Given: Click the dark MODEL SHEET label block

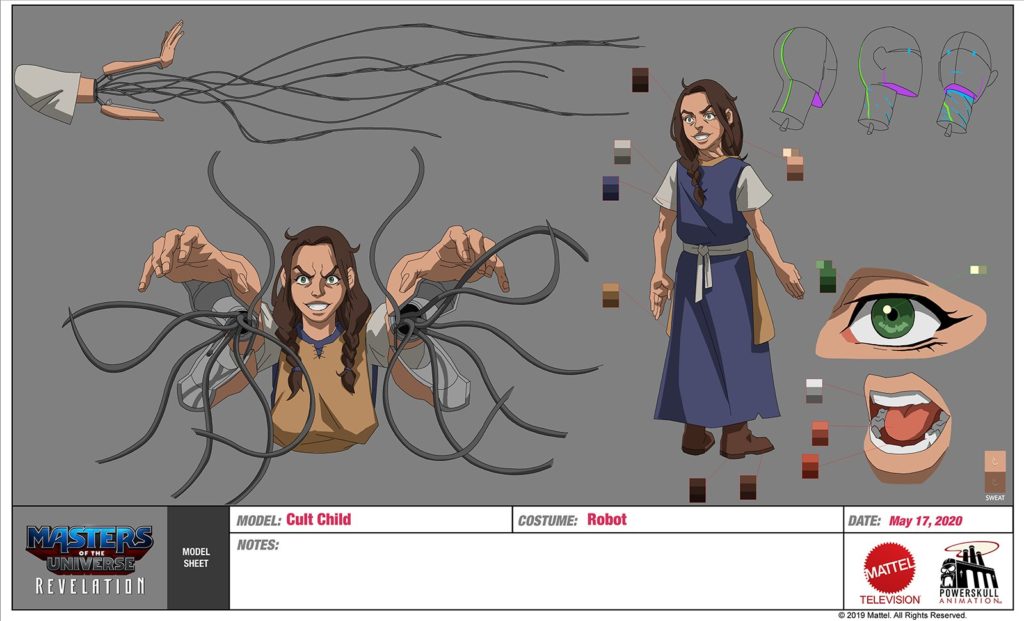Looking at the screenshot, I should 196,558.
